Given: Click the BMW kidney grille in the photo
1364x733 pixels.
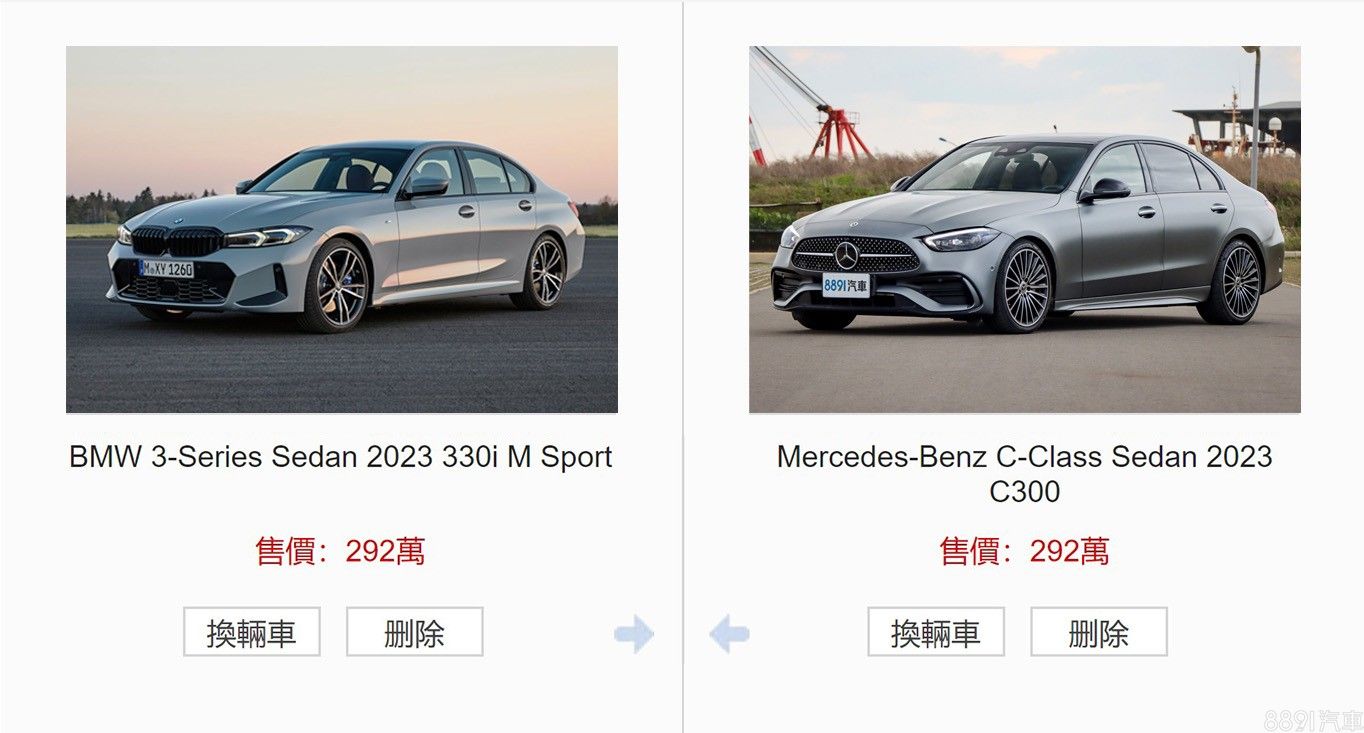Looking at the screenshot, I should 178,241.
